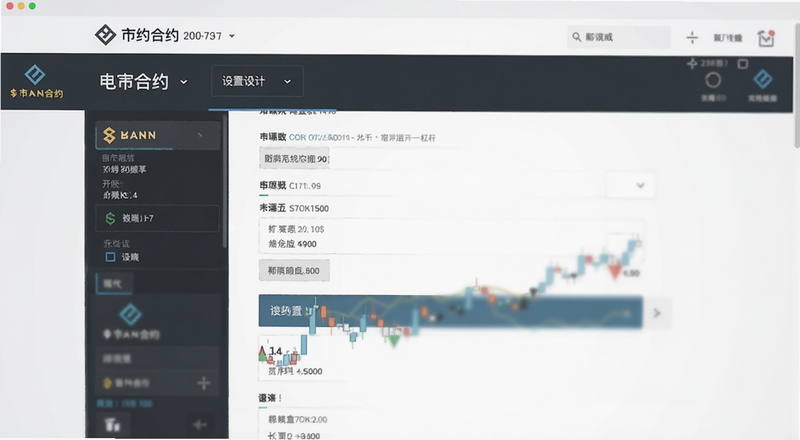Image resolution: width=800 pixels, height=440 pixels.
Task: Click the back arrow at sidebar bottom right
Action: [199, 424]
